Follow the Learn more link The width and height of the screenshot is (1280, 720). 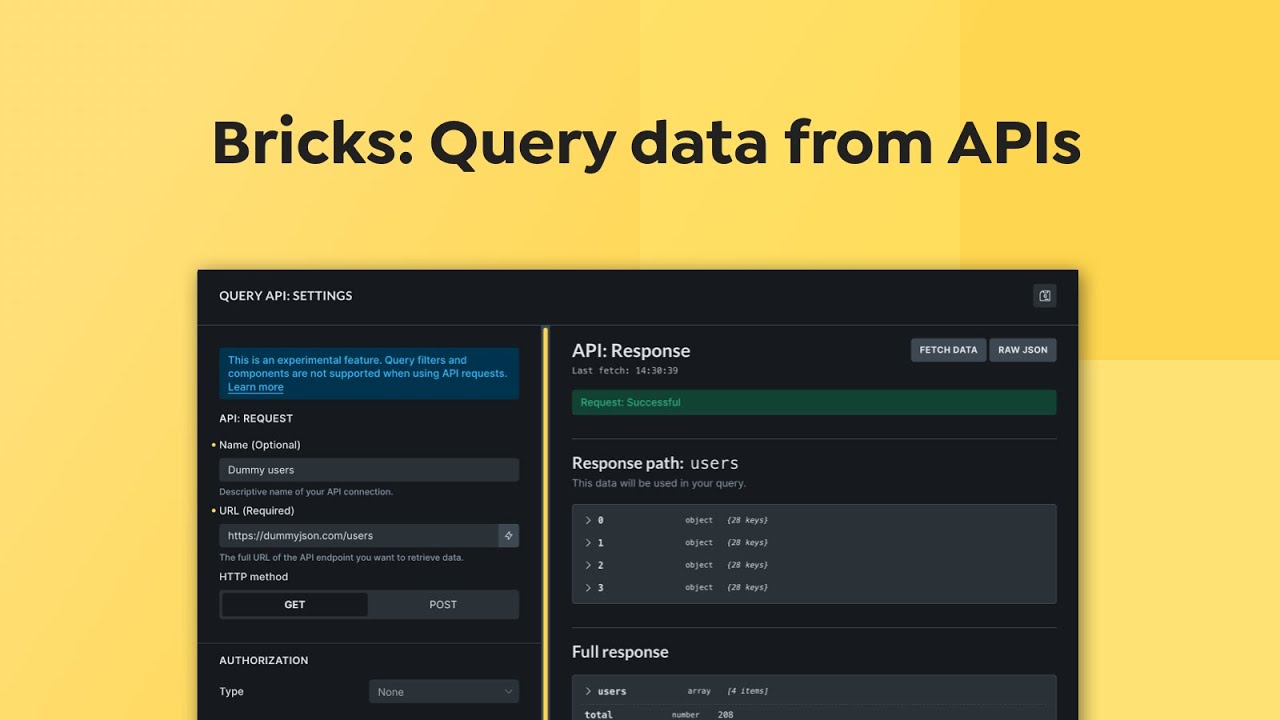[256, 388]
